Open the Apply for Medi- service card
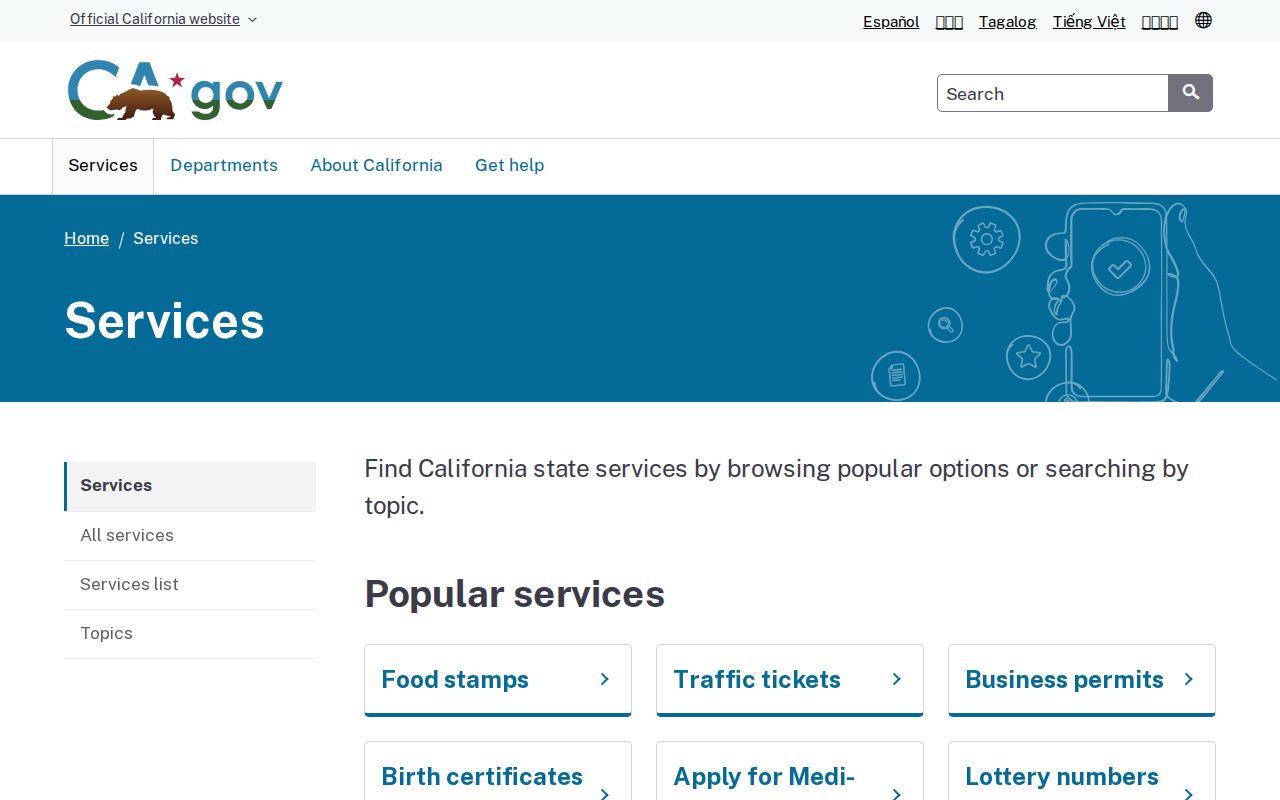The height and width of the screenshot is (800, 1280). click(790, 771)
